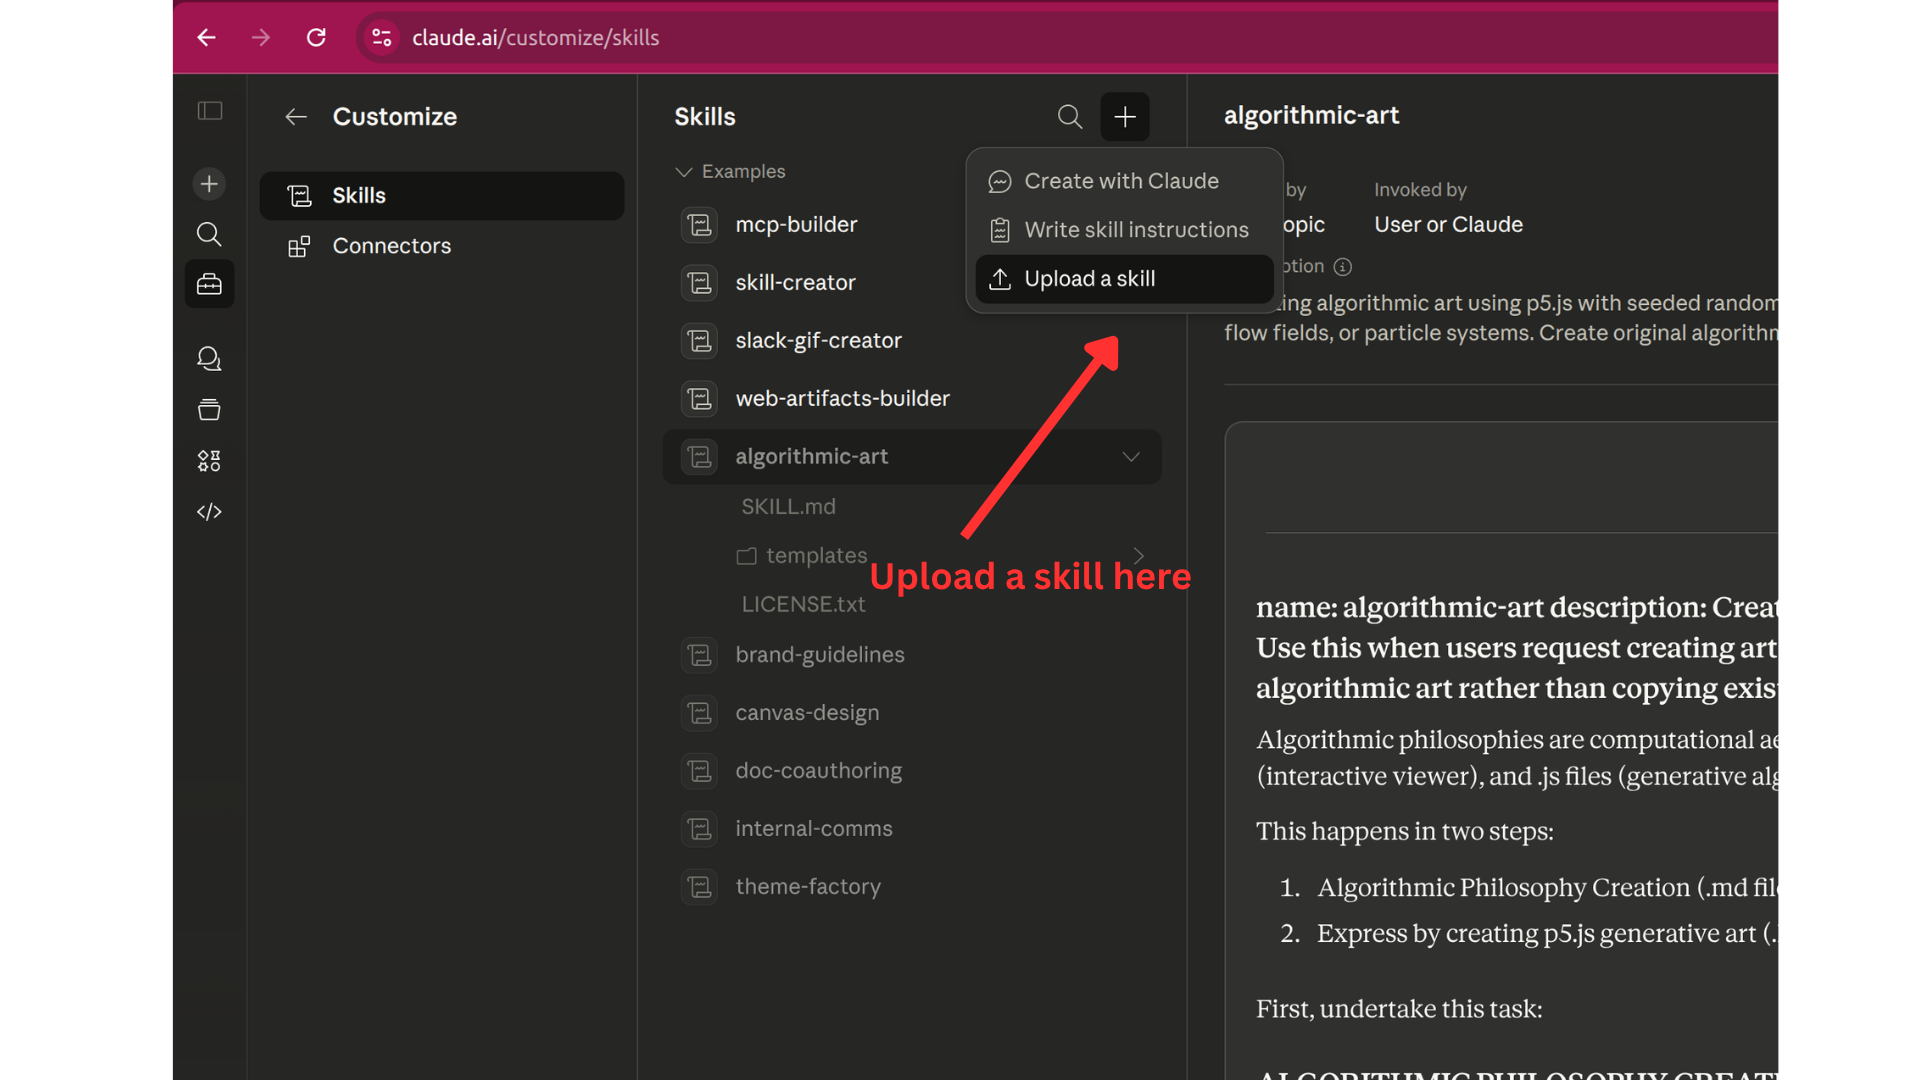Click the plus add skill button

[1125, 117]
